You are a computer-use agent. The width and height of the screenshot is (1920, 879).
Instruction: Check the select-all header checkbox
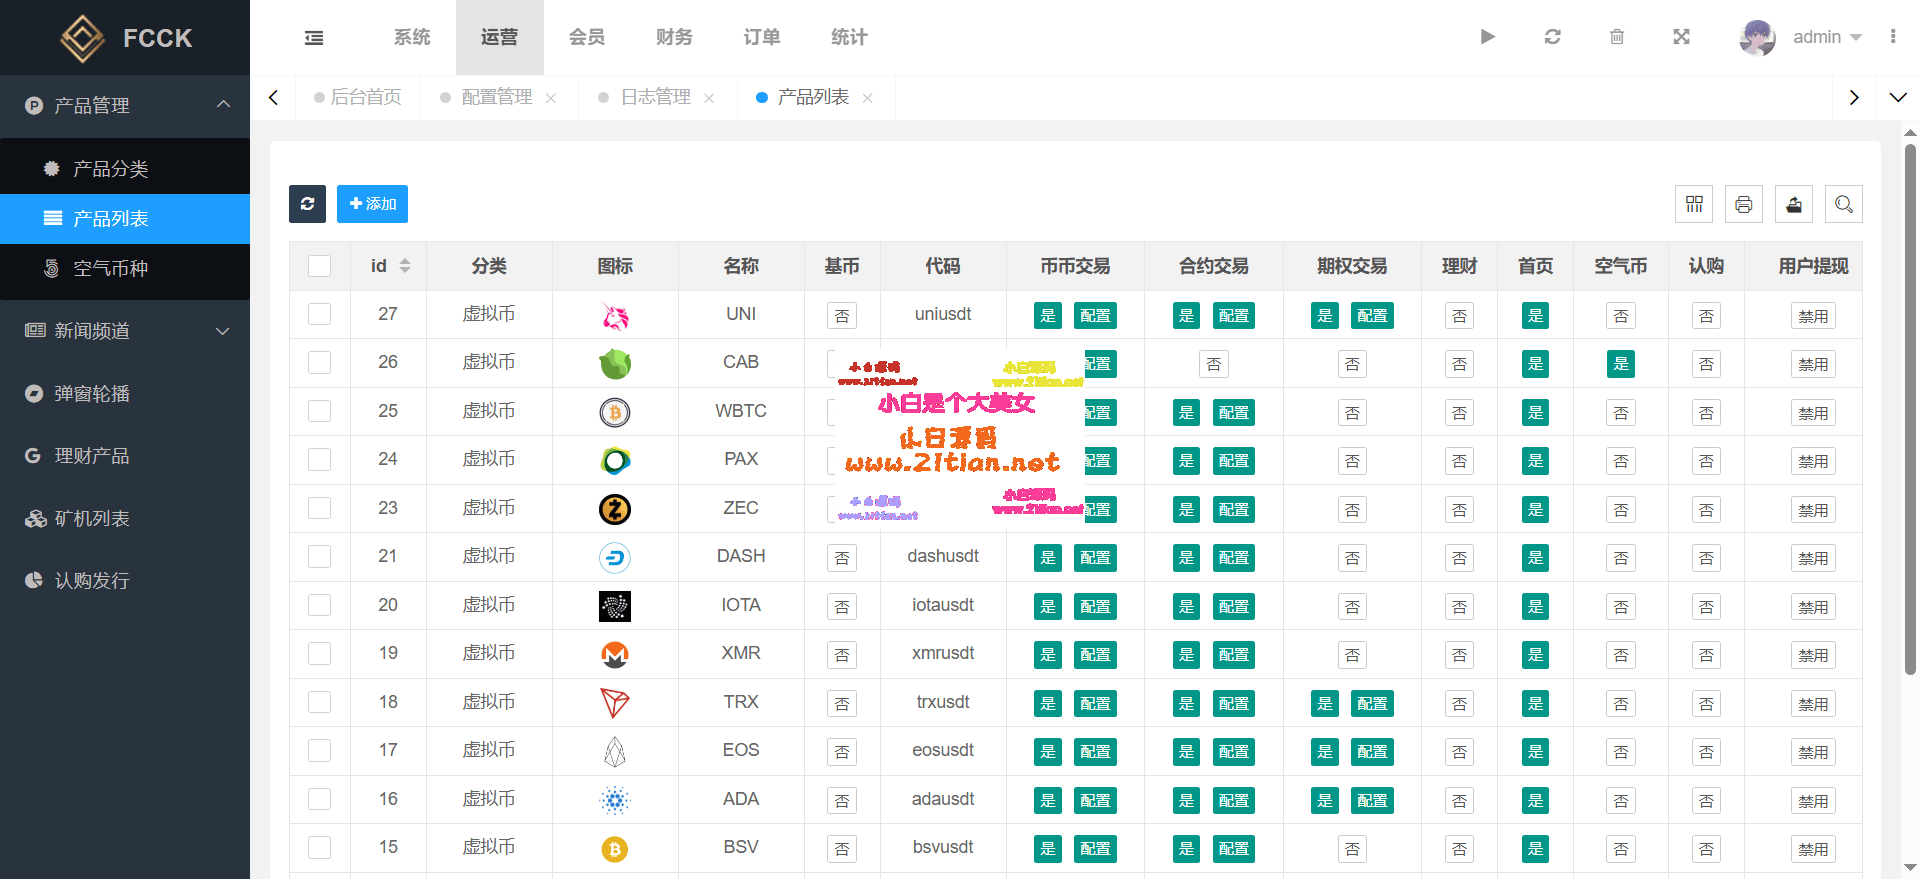coord(320,266)
